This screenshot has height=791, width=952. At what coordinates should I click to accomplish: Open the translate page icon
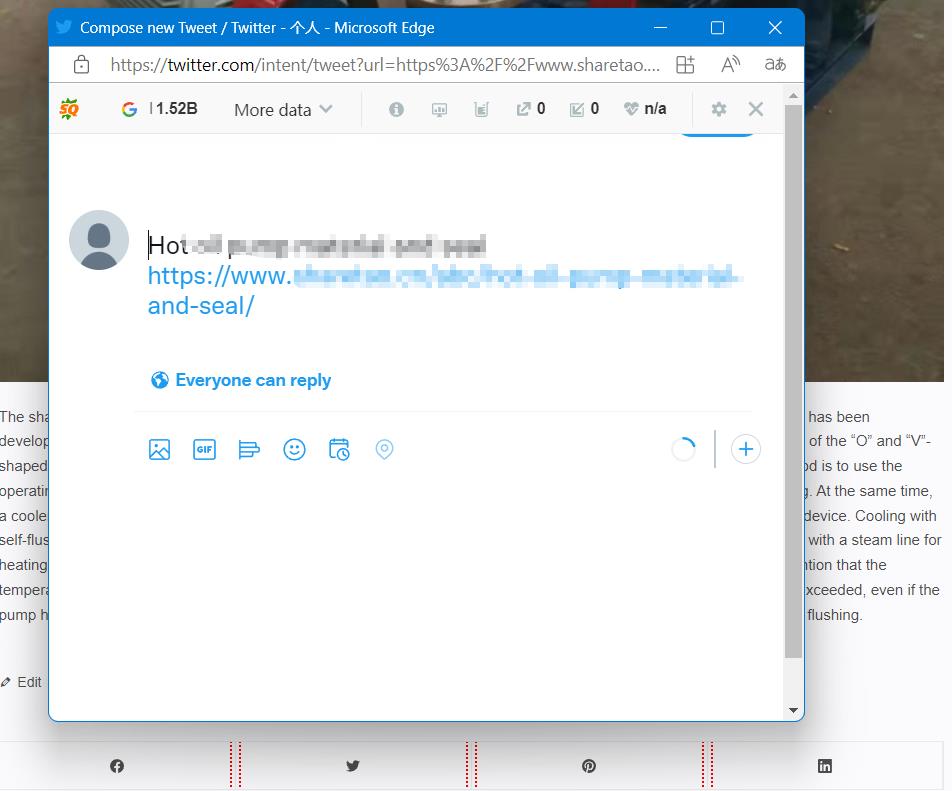coord(775,64)
